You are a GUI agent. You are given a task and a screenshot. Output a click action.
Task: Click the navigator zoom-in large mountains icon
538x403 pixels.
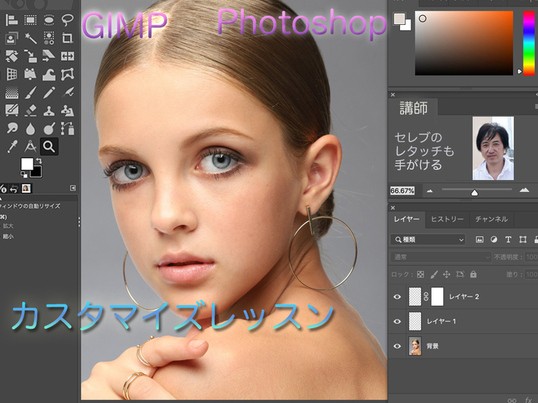coord(524,190)
